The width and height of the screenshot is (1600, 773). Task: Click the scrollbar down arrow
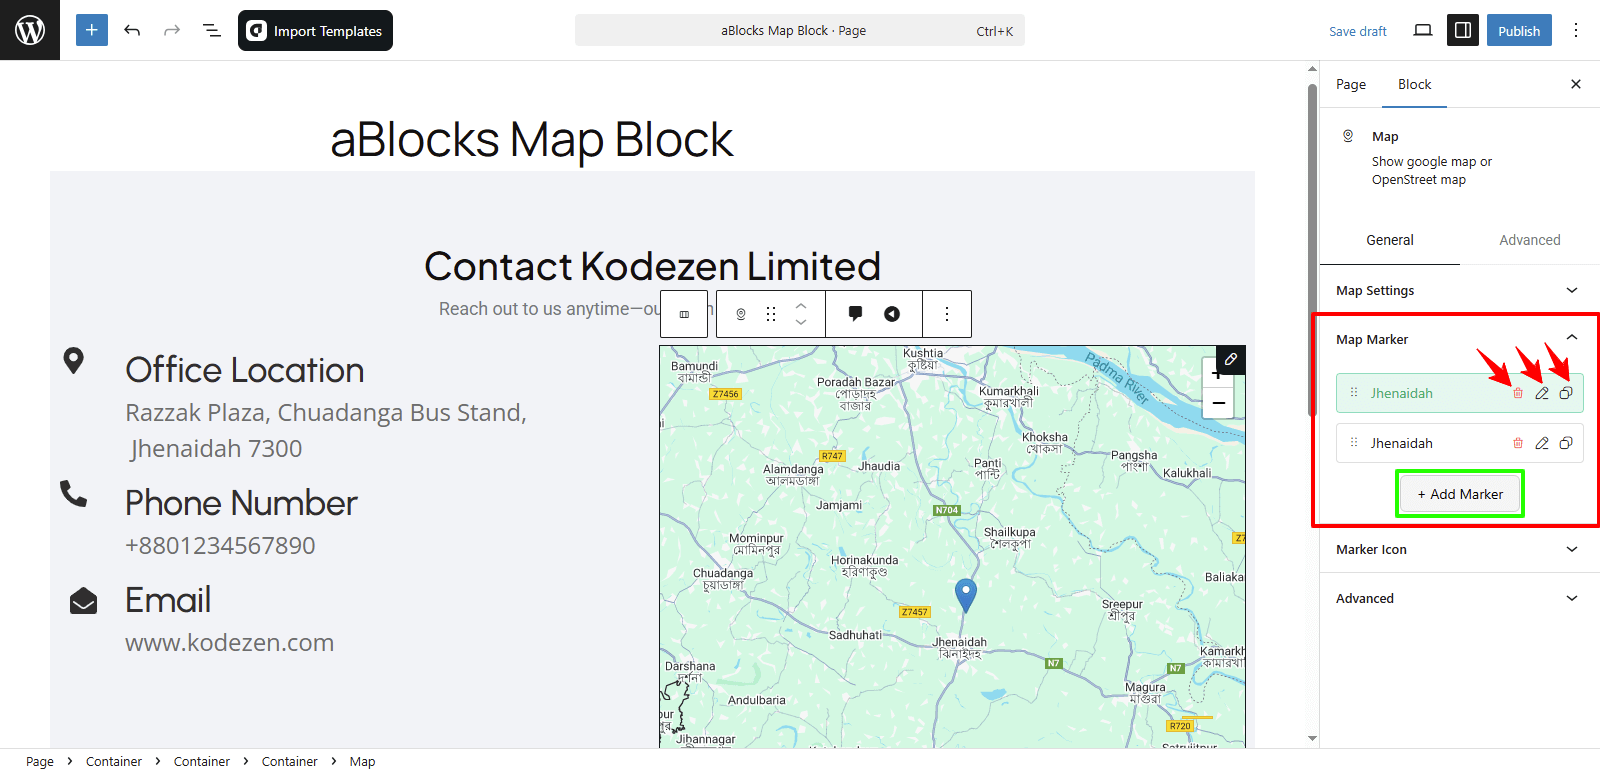point(1312,739)
